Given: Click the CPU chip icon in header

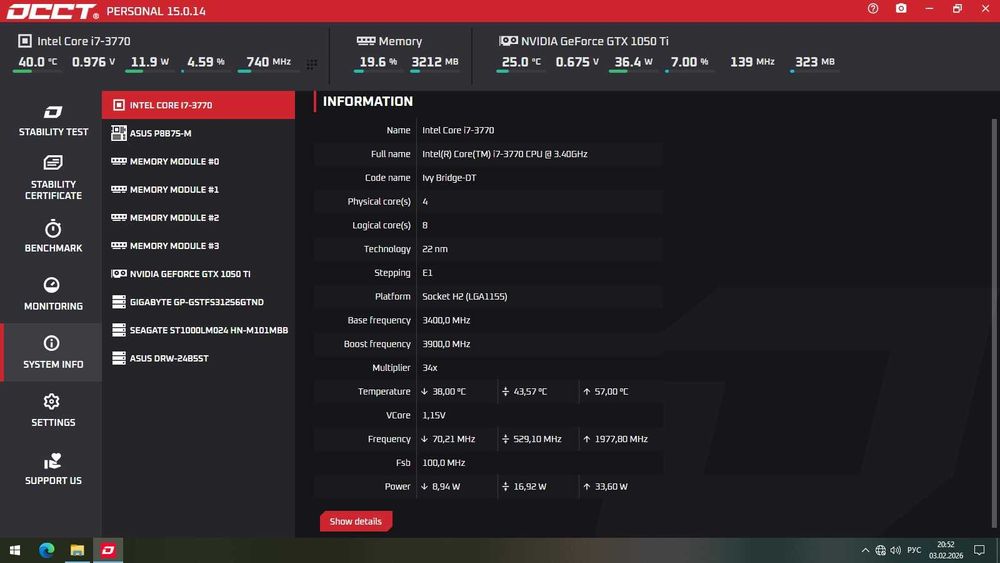Looking at the screenshot, I should click(x=24, y=41).
